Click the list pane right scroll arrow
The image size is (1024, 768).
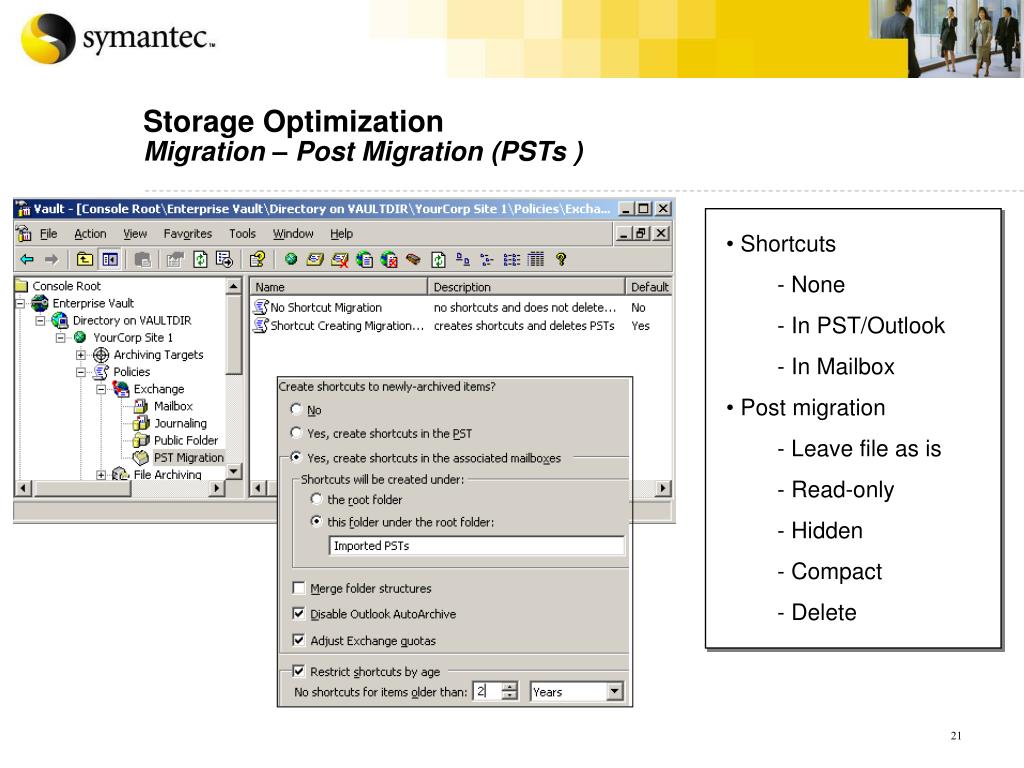coord(664,488)
